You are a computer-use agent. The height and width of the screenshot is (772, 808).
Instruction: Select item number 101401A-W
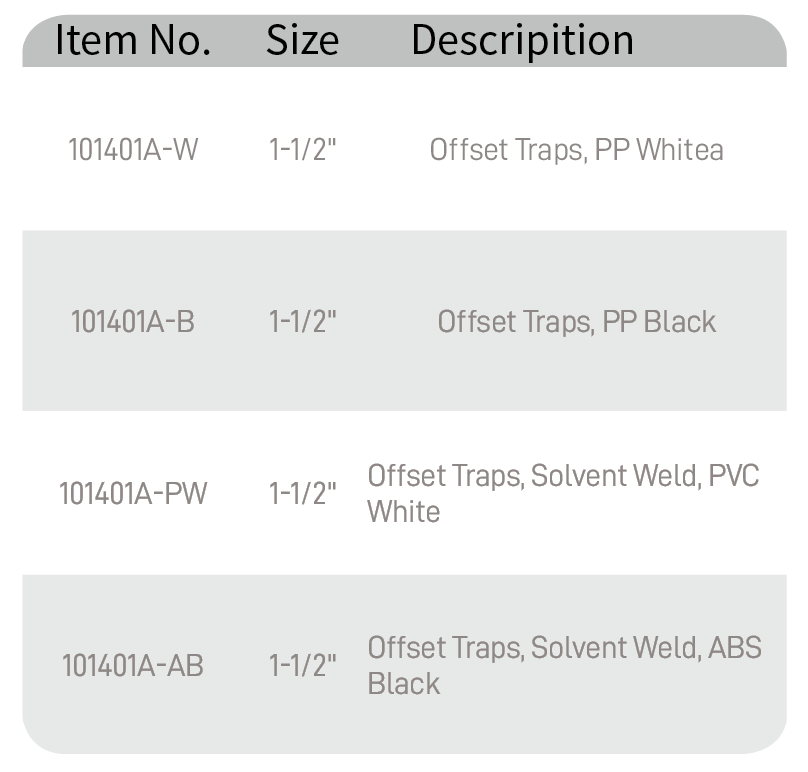point(133,149)
